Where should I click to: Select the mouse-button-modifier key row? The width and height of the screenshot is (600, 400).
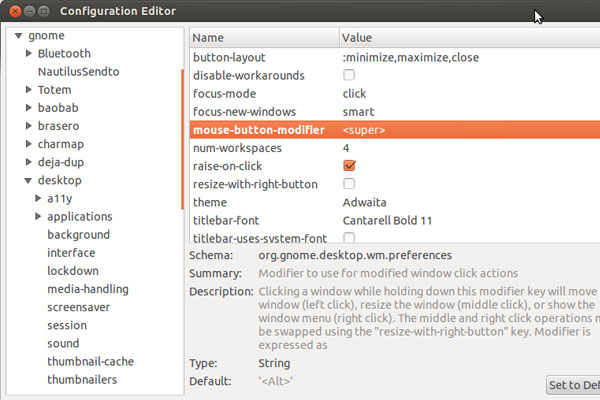coord(395,130)
